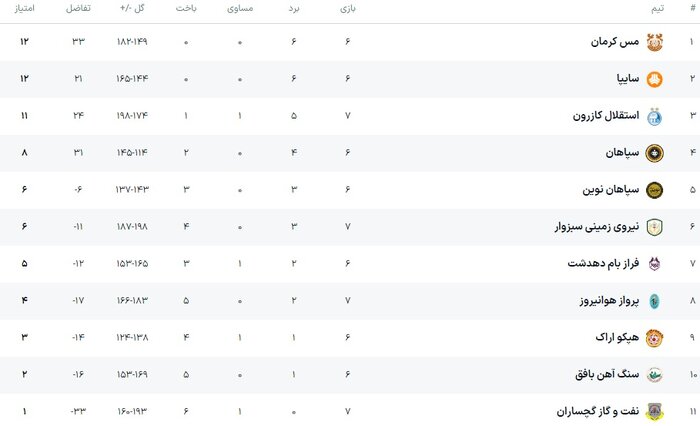Click the برد column header
700x426 pixels.
pos(294,8)
